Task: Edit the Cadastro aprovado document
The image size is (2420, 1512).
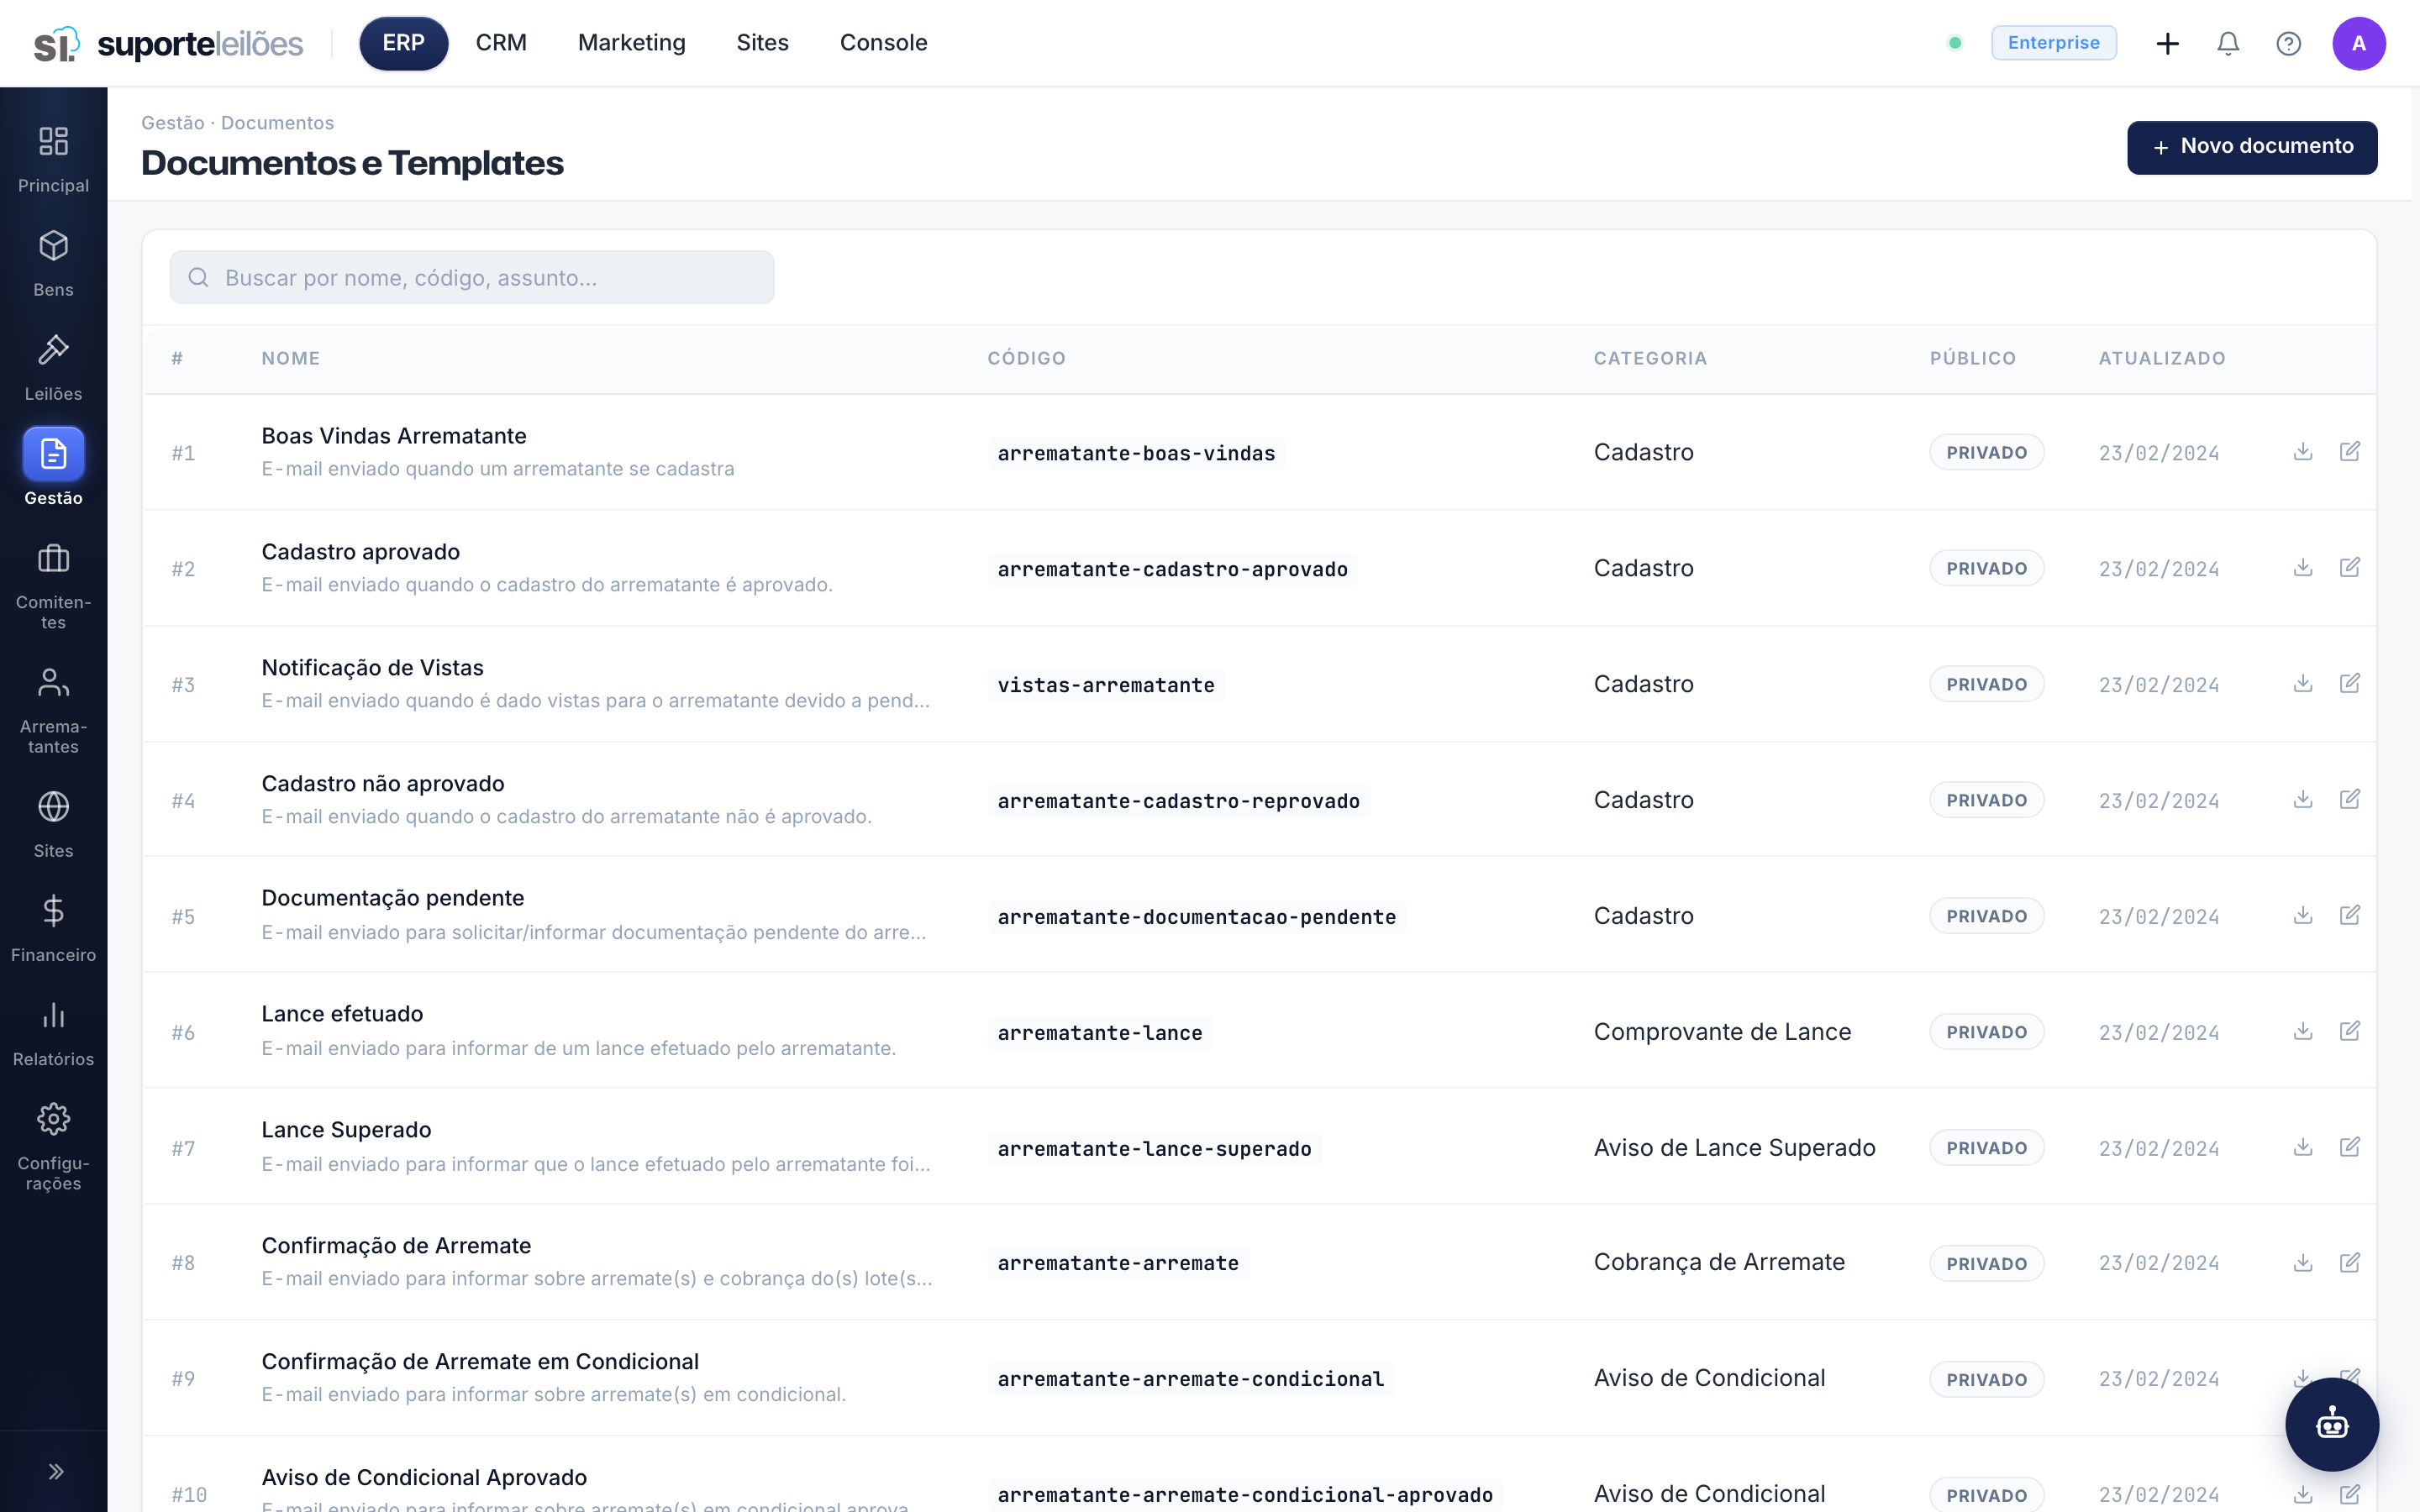Action: click(2350, 567)
